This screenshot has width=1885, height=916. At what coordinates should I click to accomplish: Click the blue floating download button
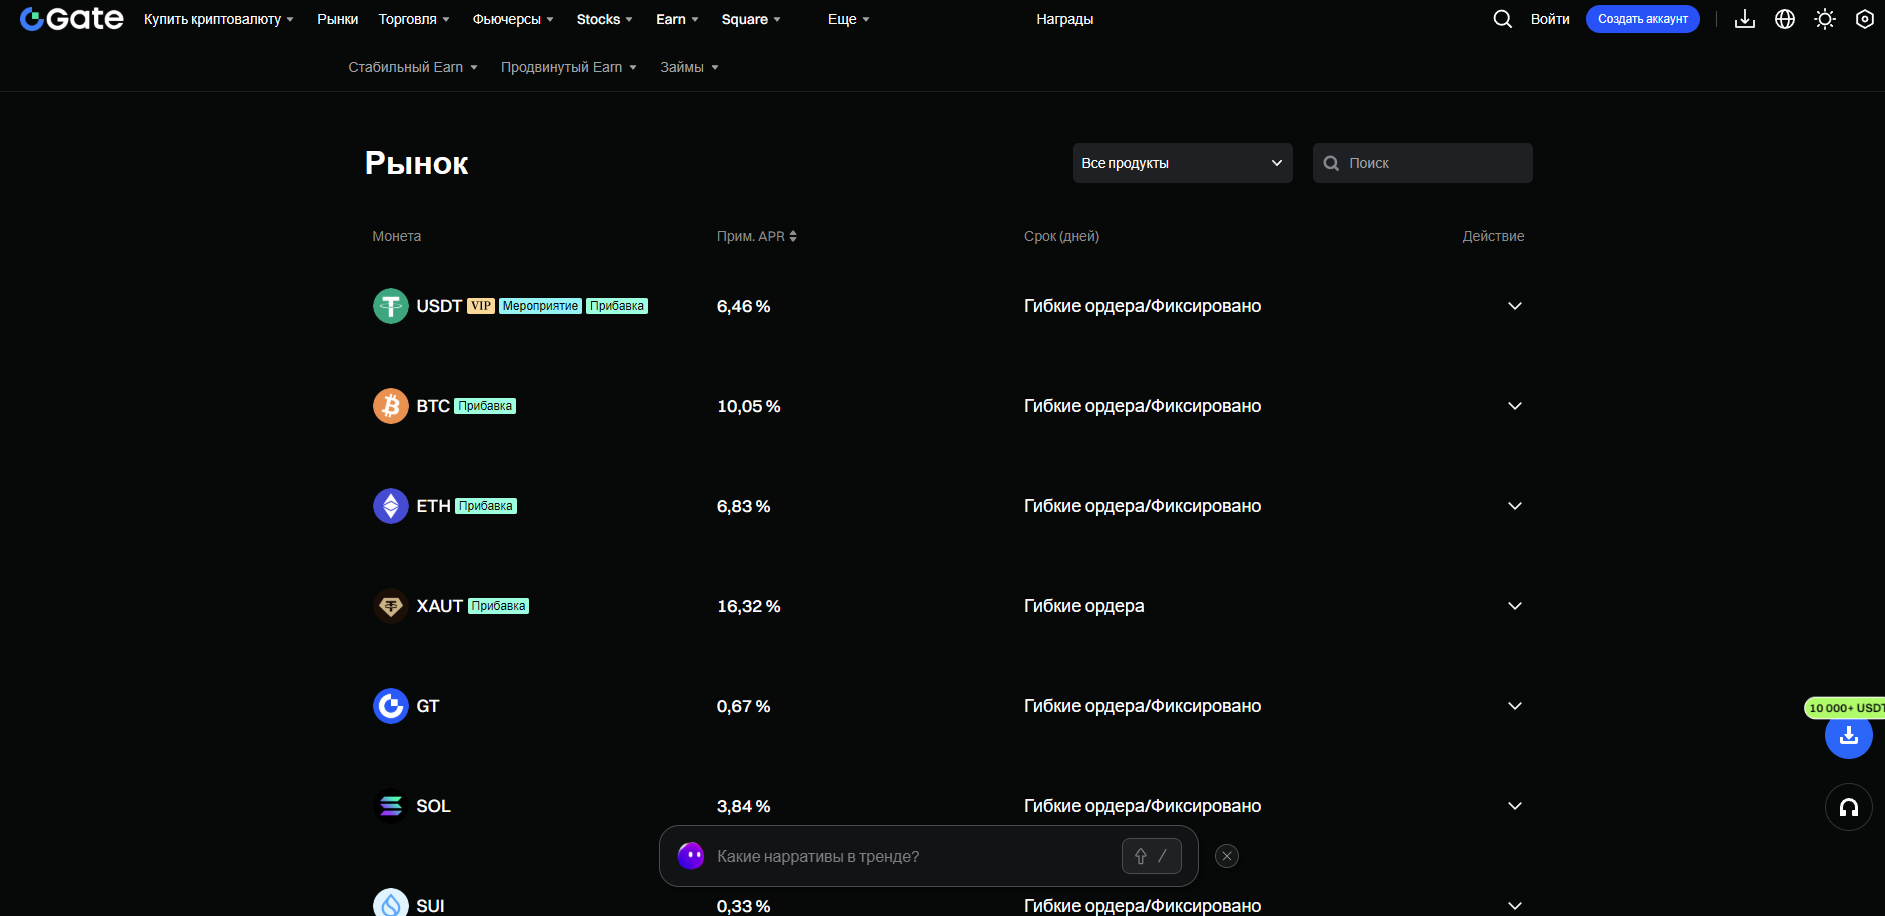[1849, 736]
